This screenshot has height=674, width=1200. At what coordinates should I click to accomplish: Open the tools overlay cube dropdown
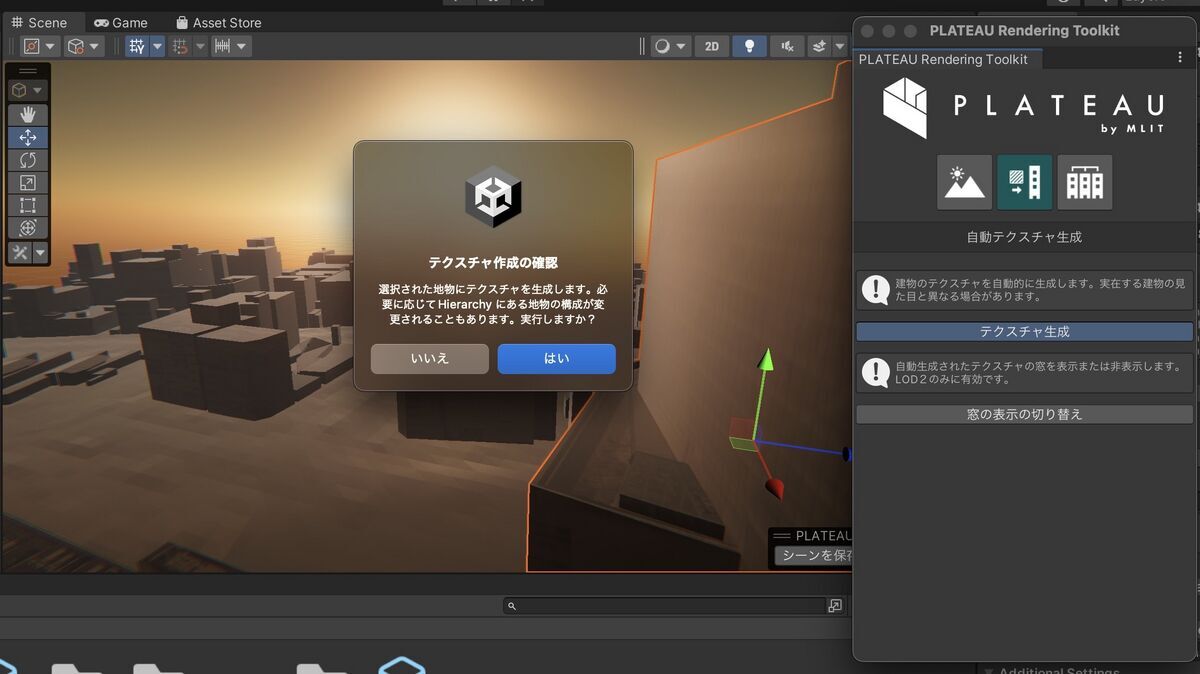27,90
